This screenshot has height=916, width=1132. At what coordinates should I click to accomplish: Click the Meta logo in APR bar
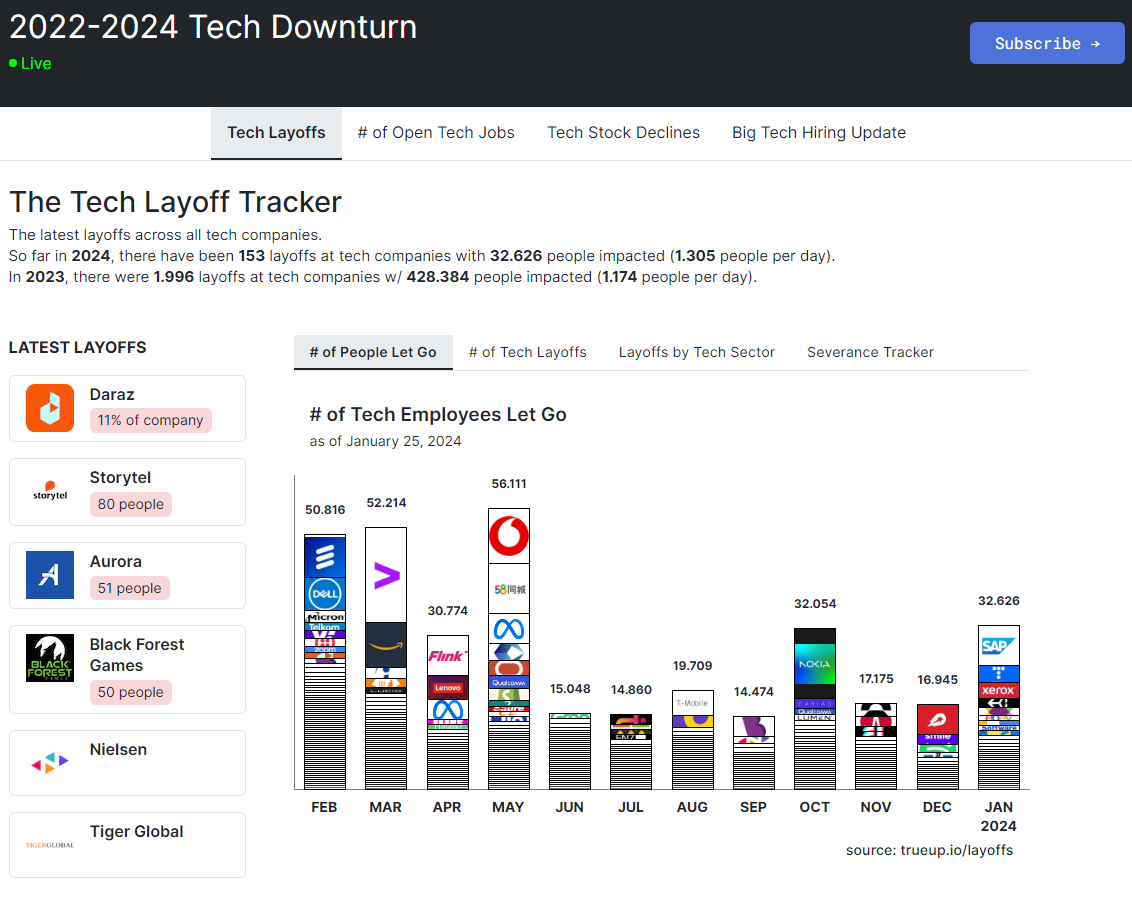coord(448,710)
